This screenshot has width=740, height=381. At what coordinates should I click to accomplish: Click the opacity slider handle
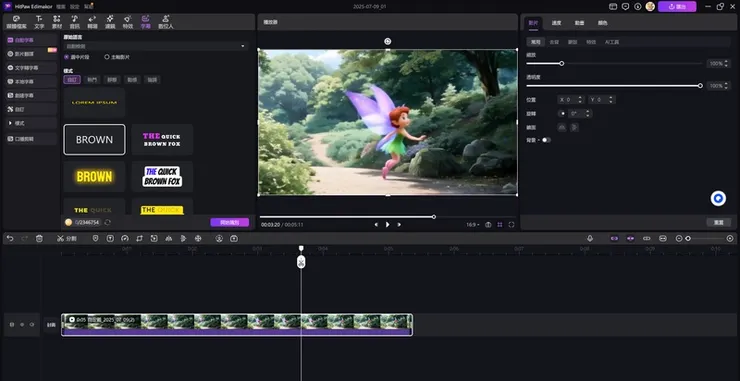coord(700,86)
